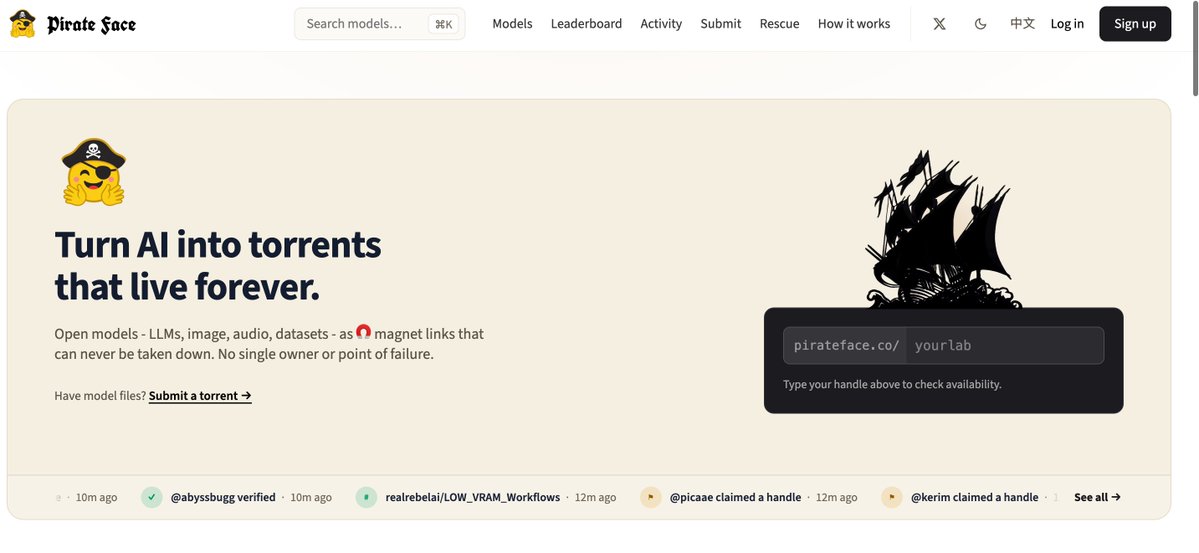Image resolution: width=1199 pixels, height=553 pixels.
Task: Click the pirate ship silhouette image
Action: (944, 229)
